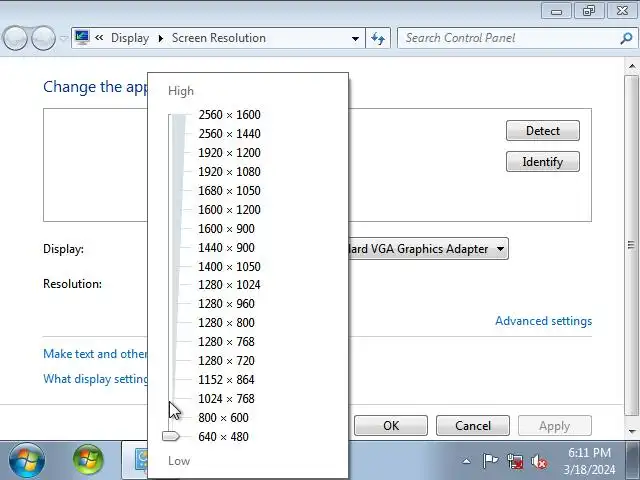Click the Show desktop strip
The width and height of the screenshot is (640, 480).
(633, 460)
